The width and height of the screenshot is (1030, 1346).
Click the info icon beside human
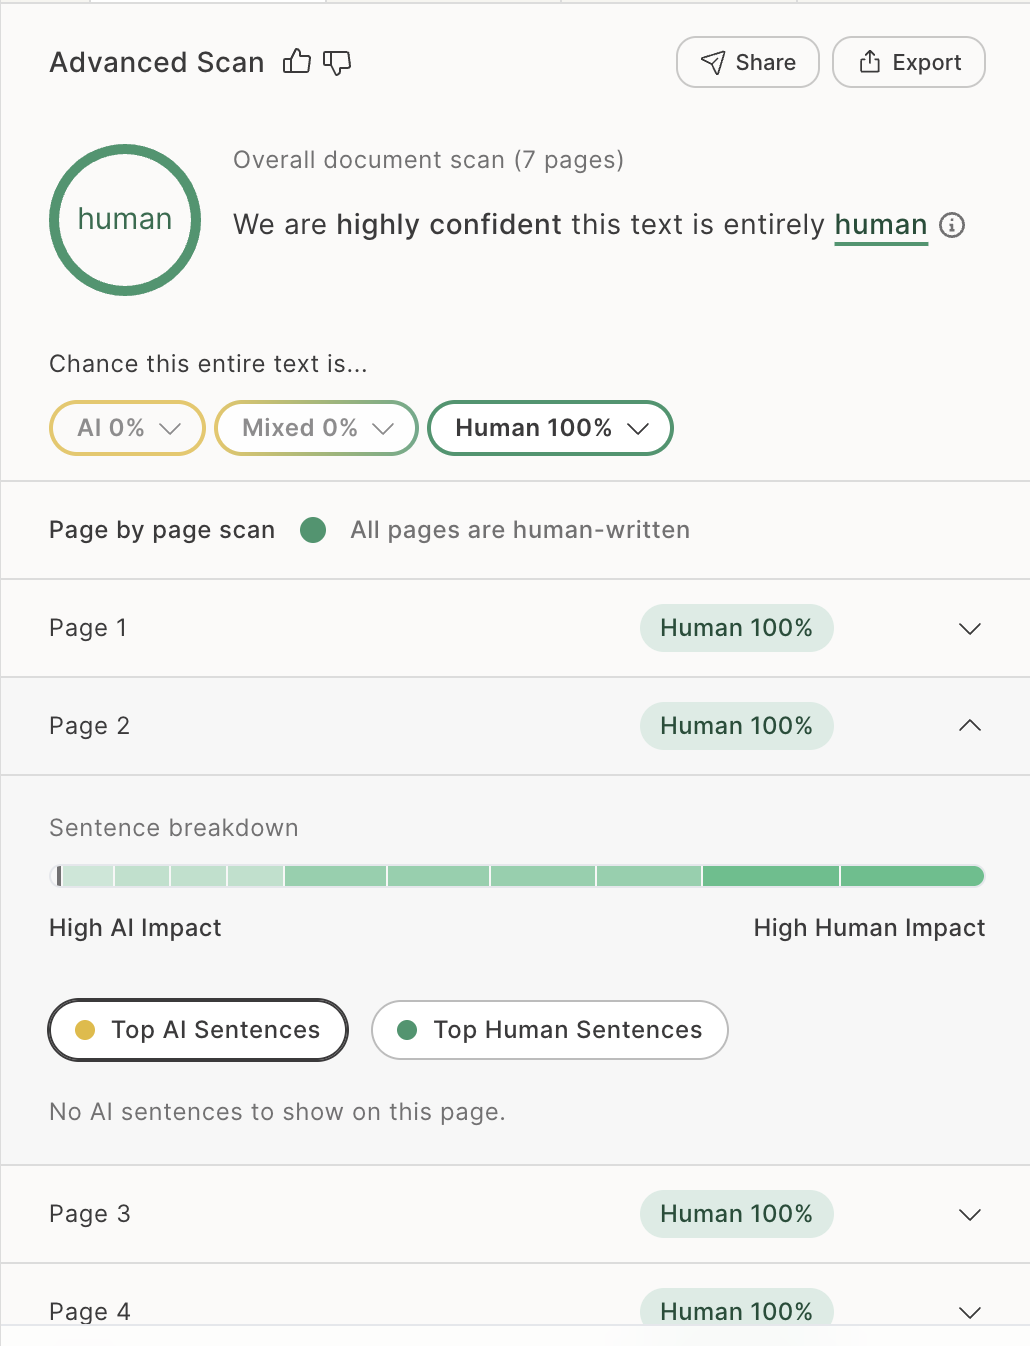point(953,225)
